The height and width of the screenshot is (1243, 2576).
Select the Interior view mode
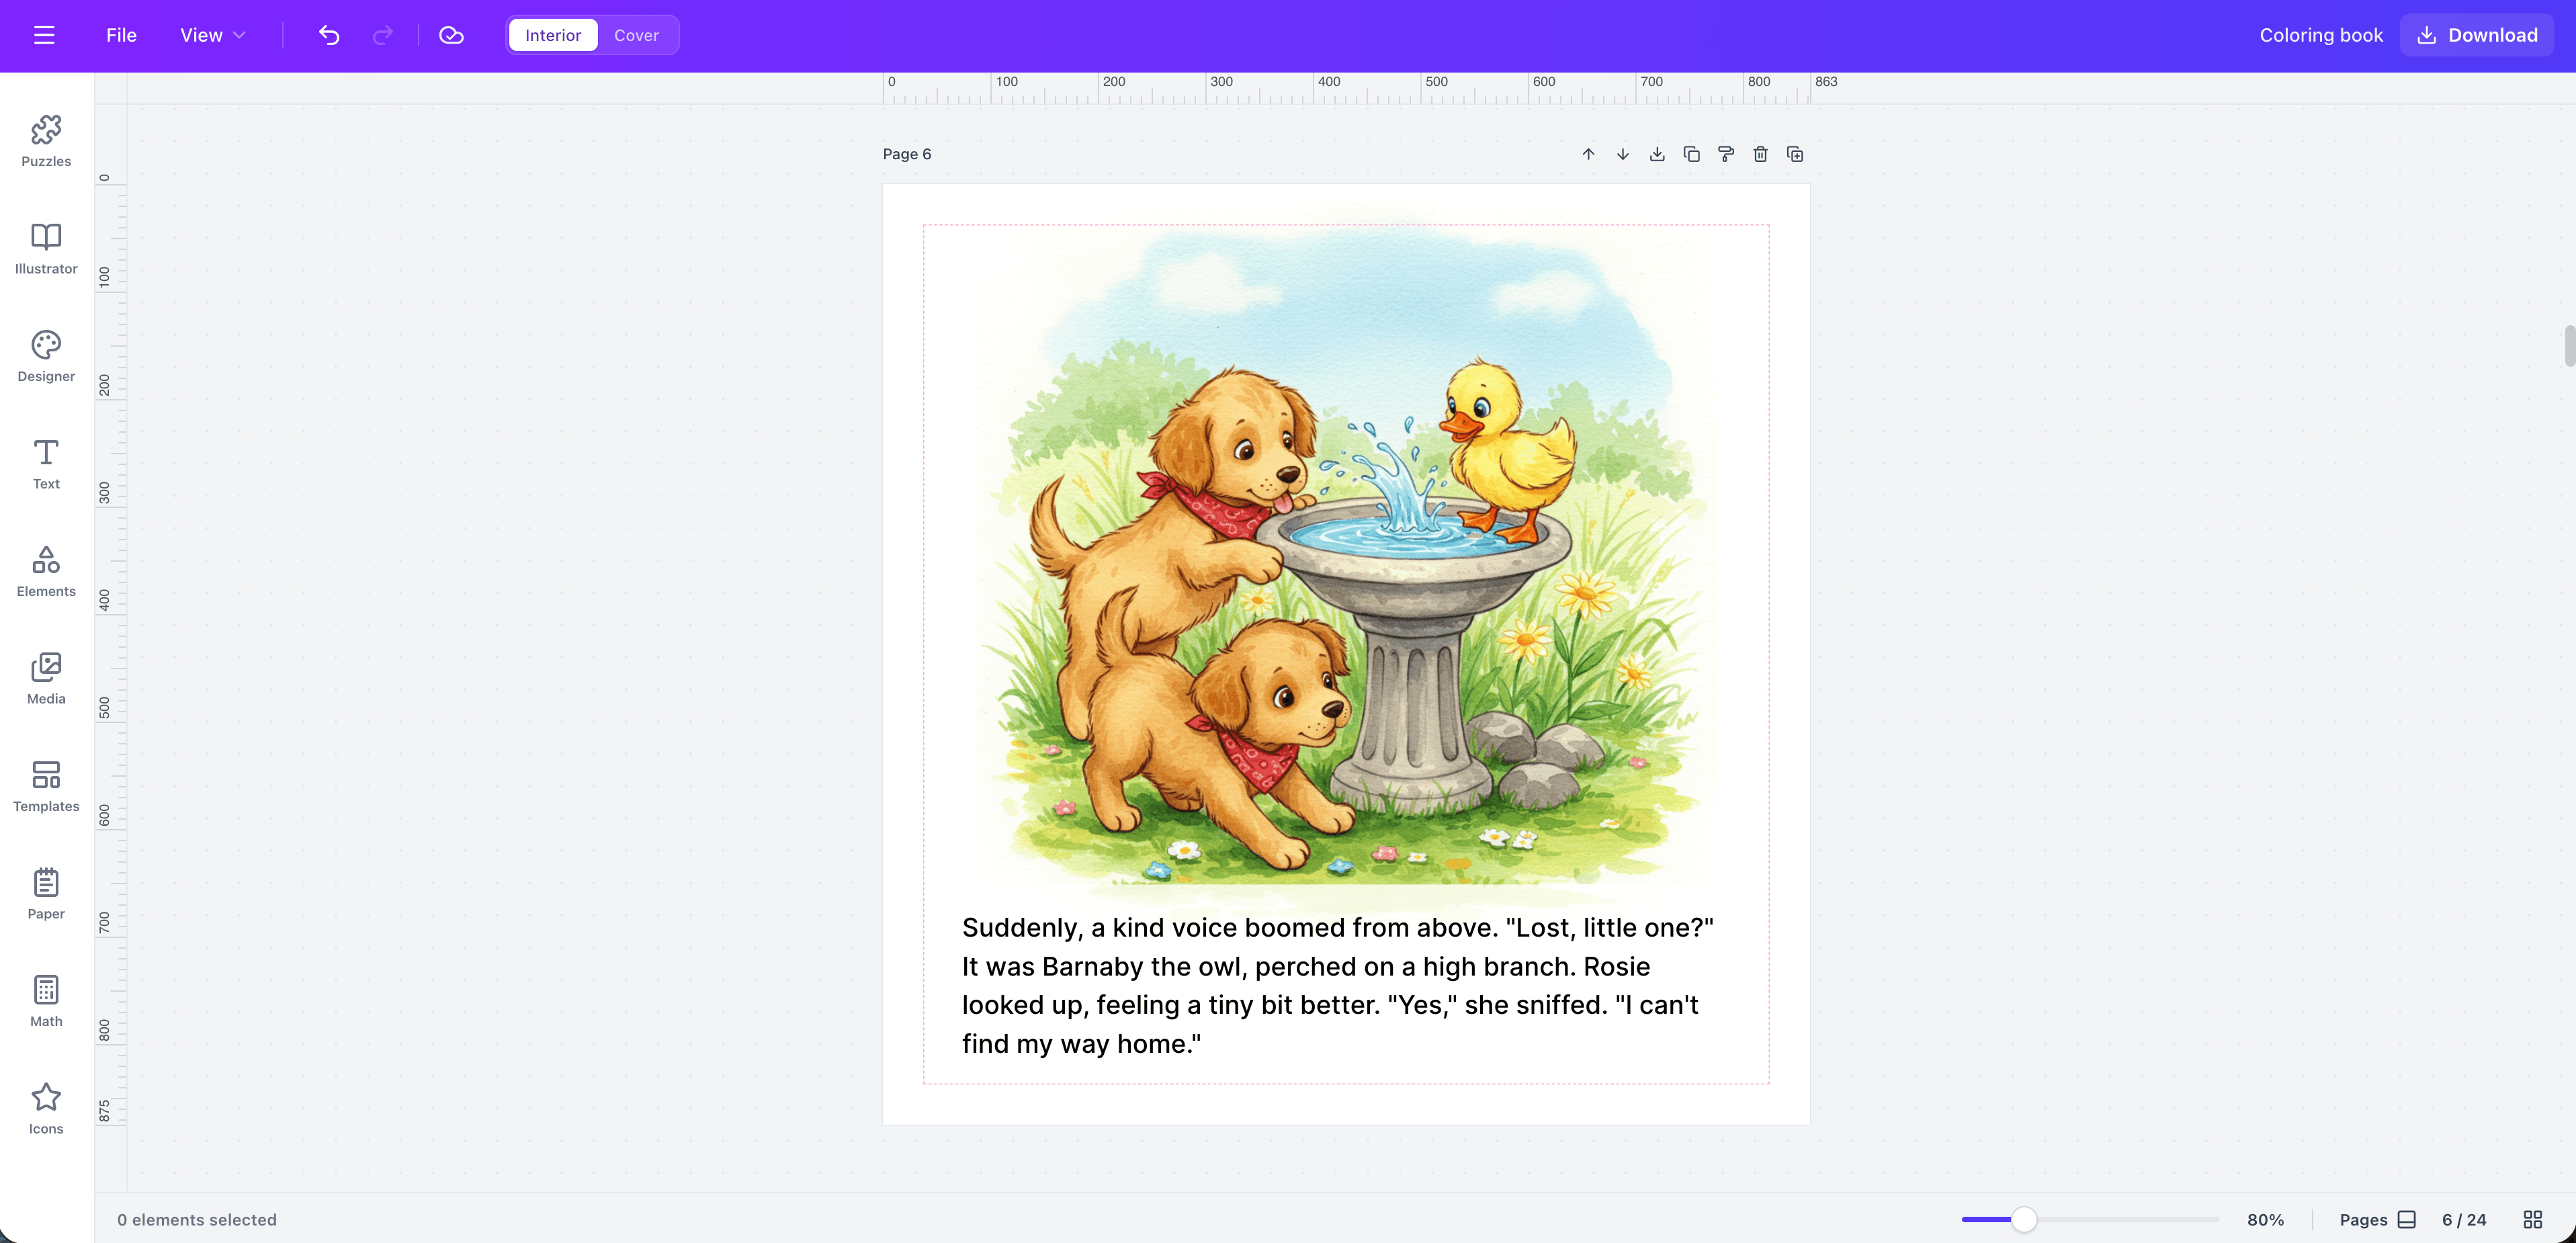tap(552, 35)
